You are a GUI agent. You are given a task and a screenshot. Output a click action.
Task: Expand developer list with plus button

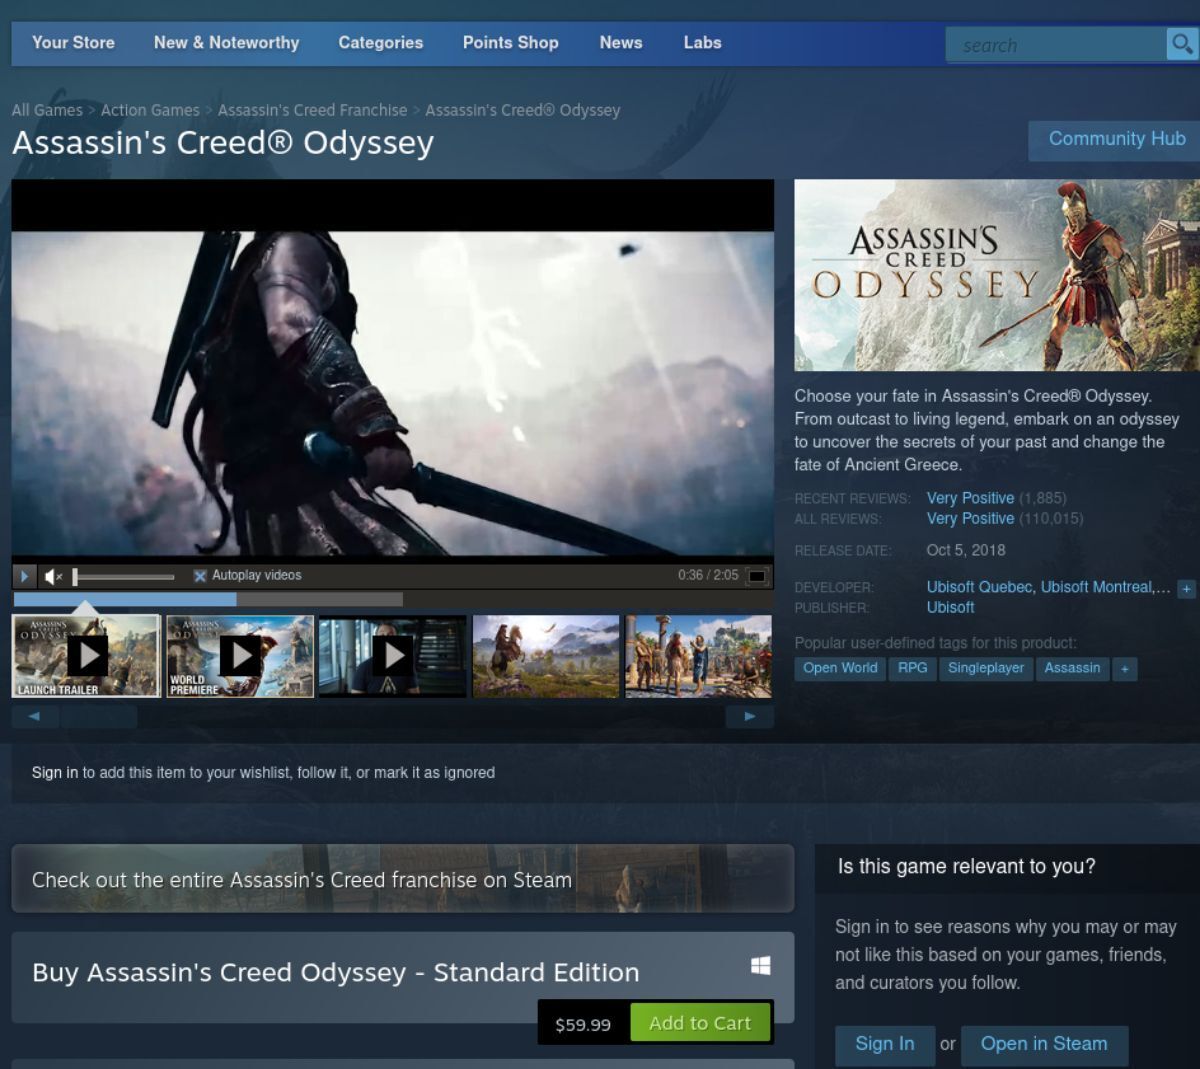click(1187, 589)
